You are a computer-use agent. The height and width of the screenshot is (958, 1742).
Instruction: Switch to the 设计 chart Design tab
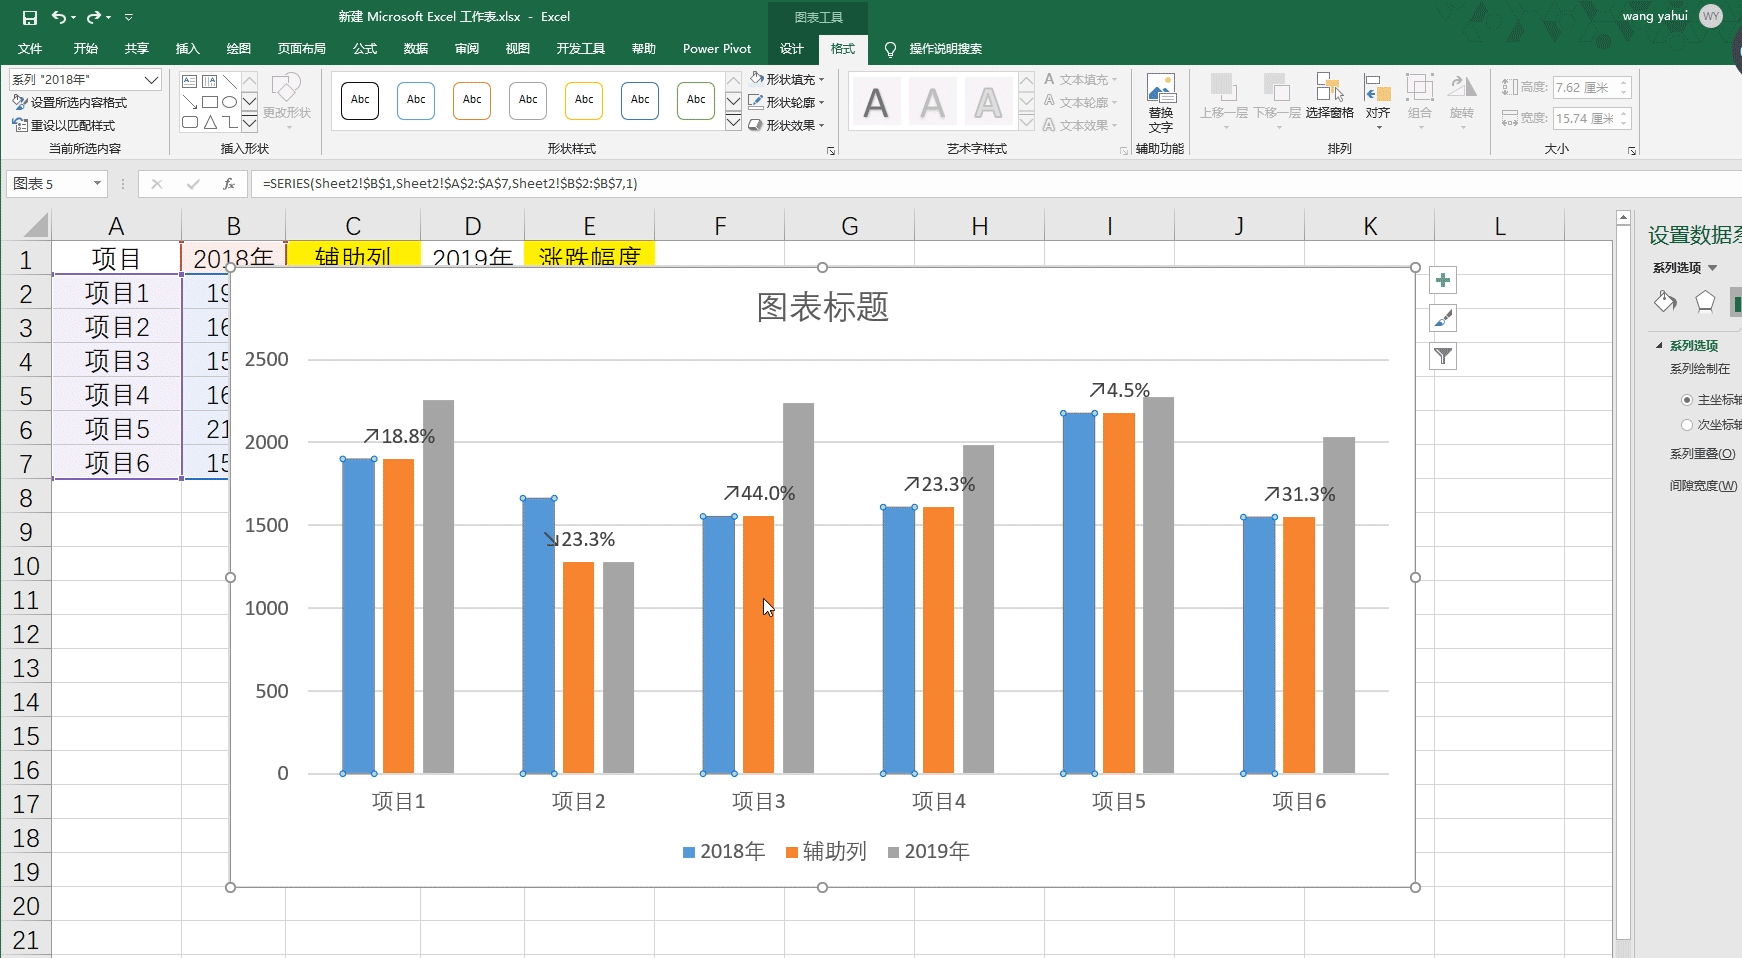click(x=792, y=48)
